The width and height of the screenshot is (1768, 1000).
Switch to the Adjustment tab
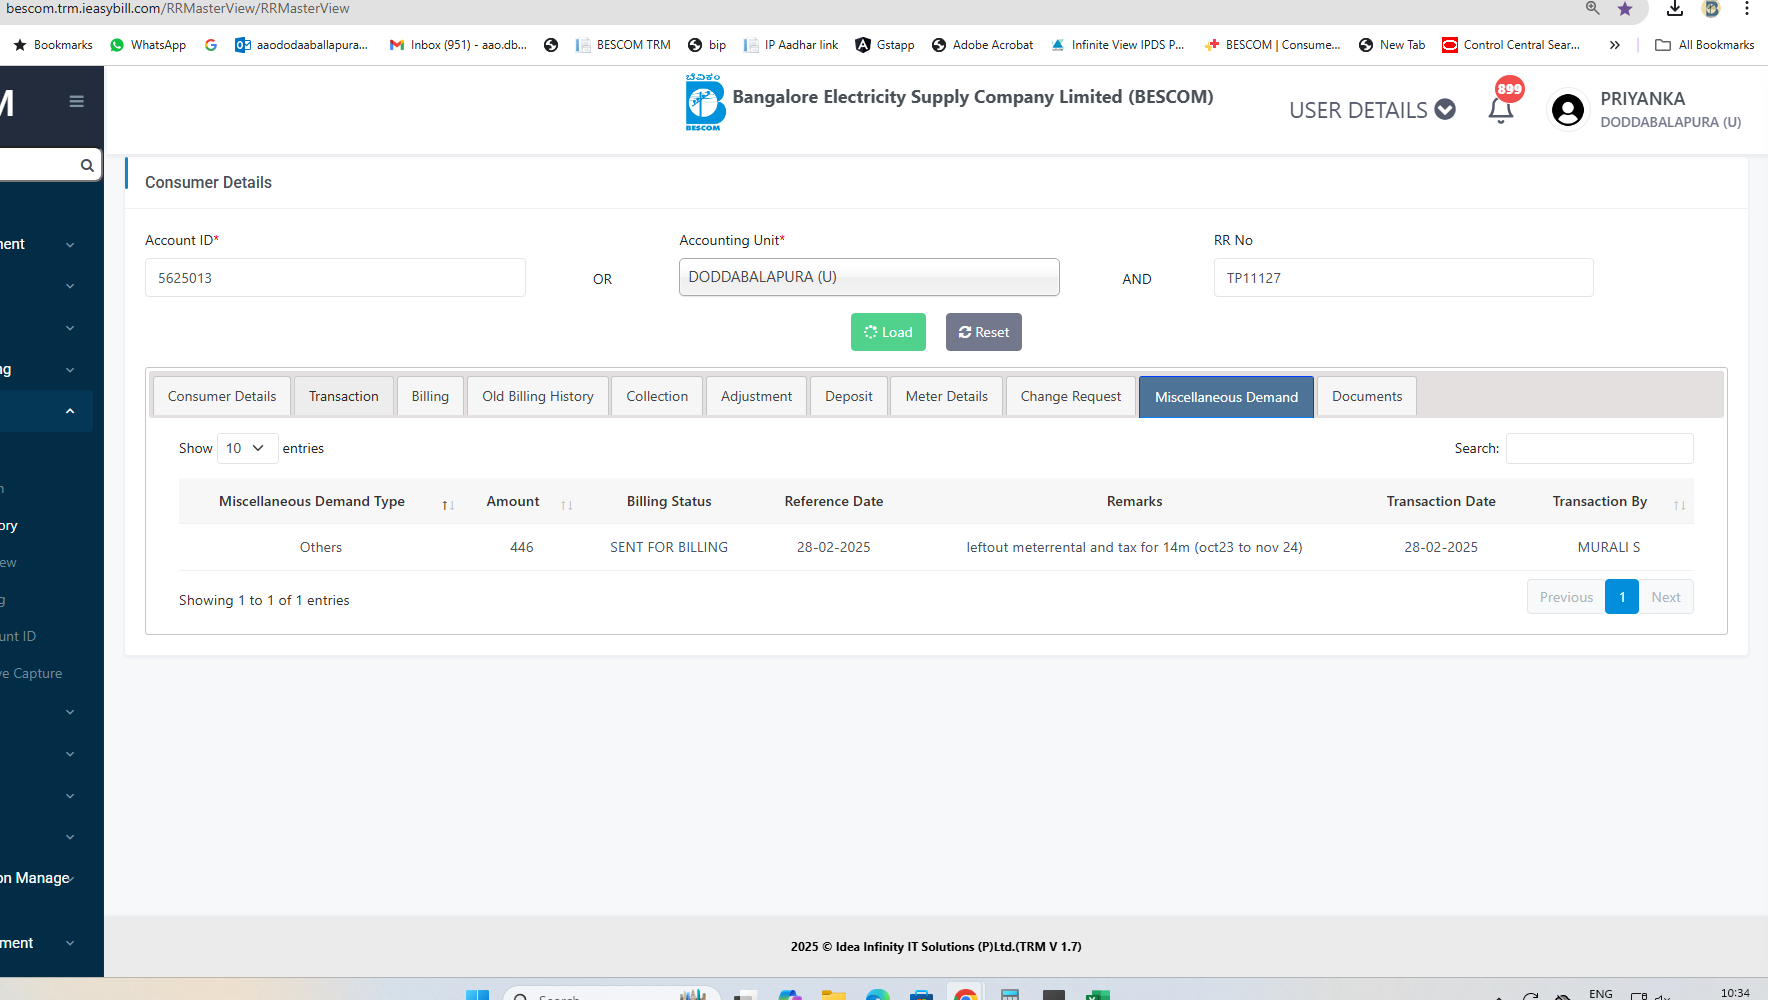[x=756, y=396]
